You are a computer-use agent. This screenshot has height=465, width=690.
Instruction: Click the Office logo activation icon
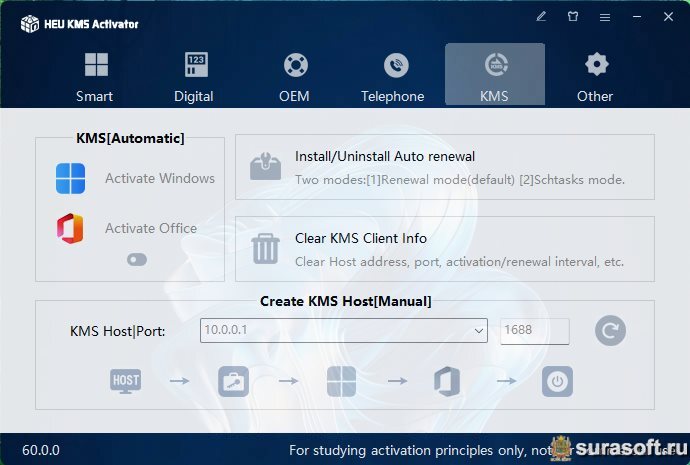click(70, 229)
